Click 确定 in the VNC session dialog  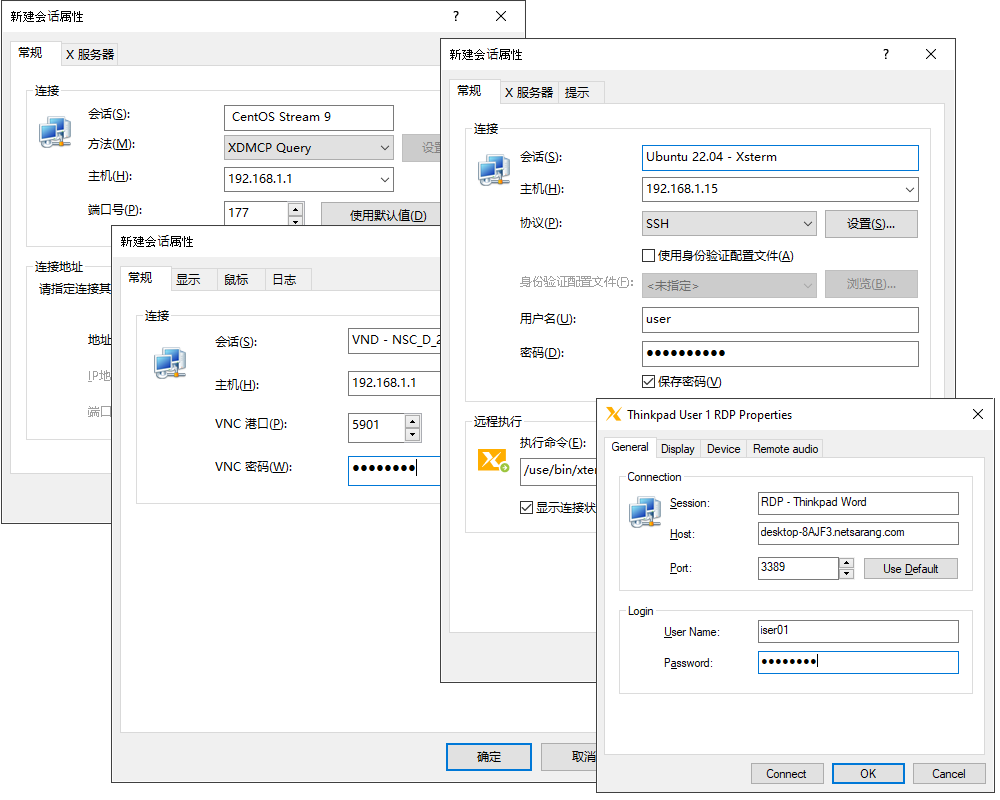pos(489,757)
